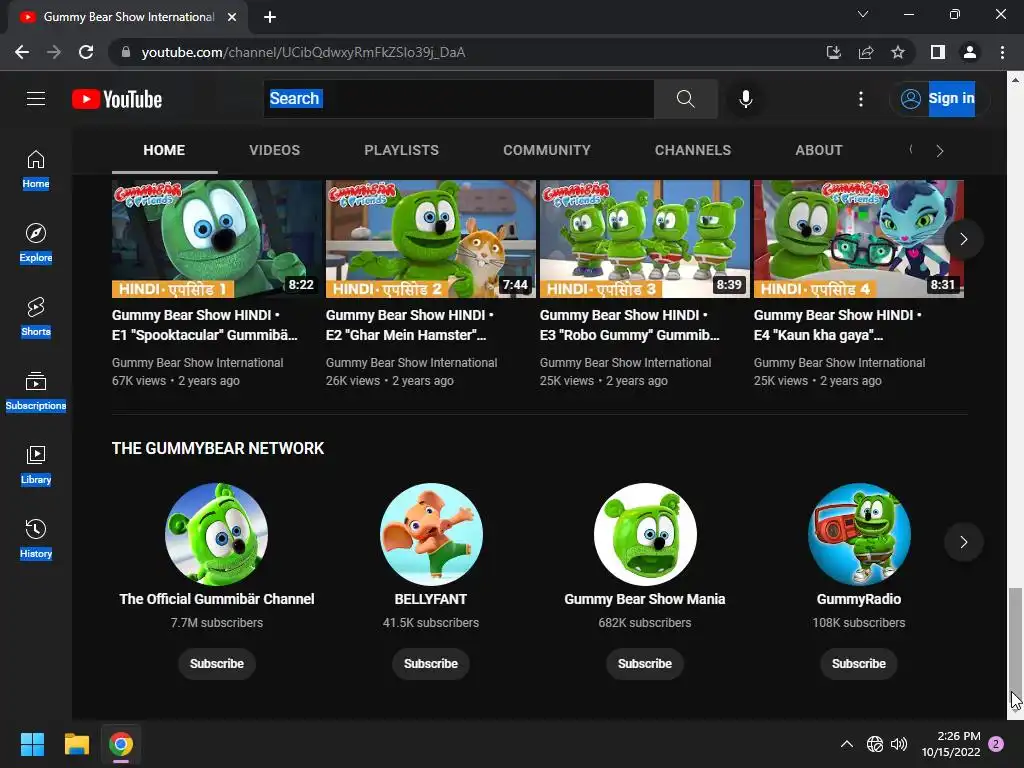Switch to the PLAYLISTS tab
Image resolution: width=1024 pixels, height=768 pixels.
click(x=402, y=150)
